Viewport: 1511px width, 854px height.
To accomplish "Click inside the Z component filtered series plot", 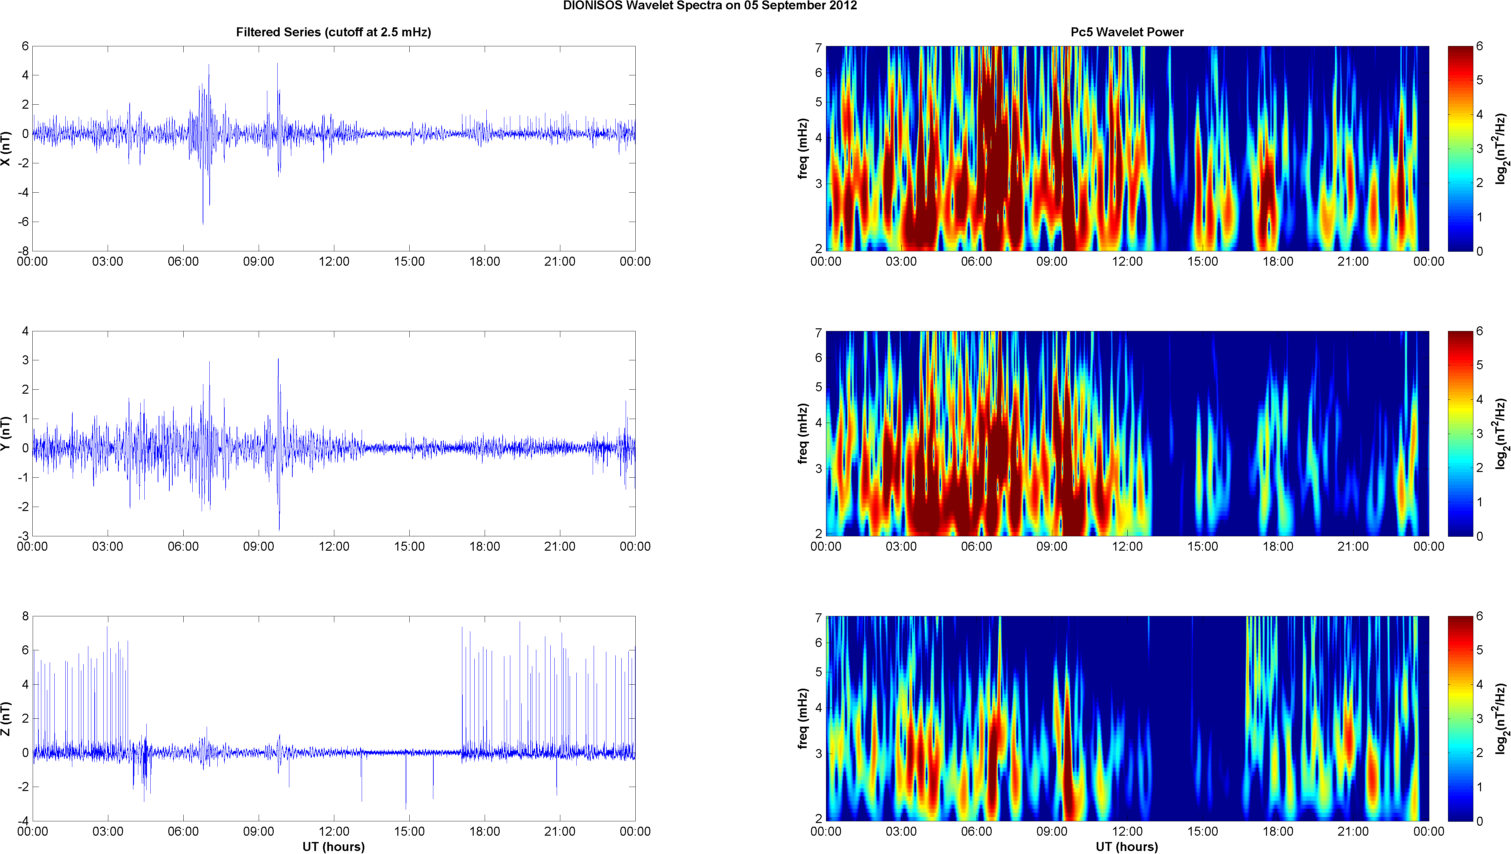I will pyautogui.click(x=333, y=718).
